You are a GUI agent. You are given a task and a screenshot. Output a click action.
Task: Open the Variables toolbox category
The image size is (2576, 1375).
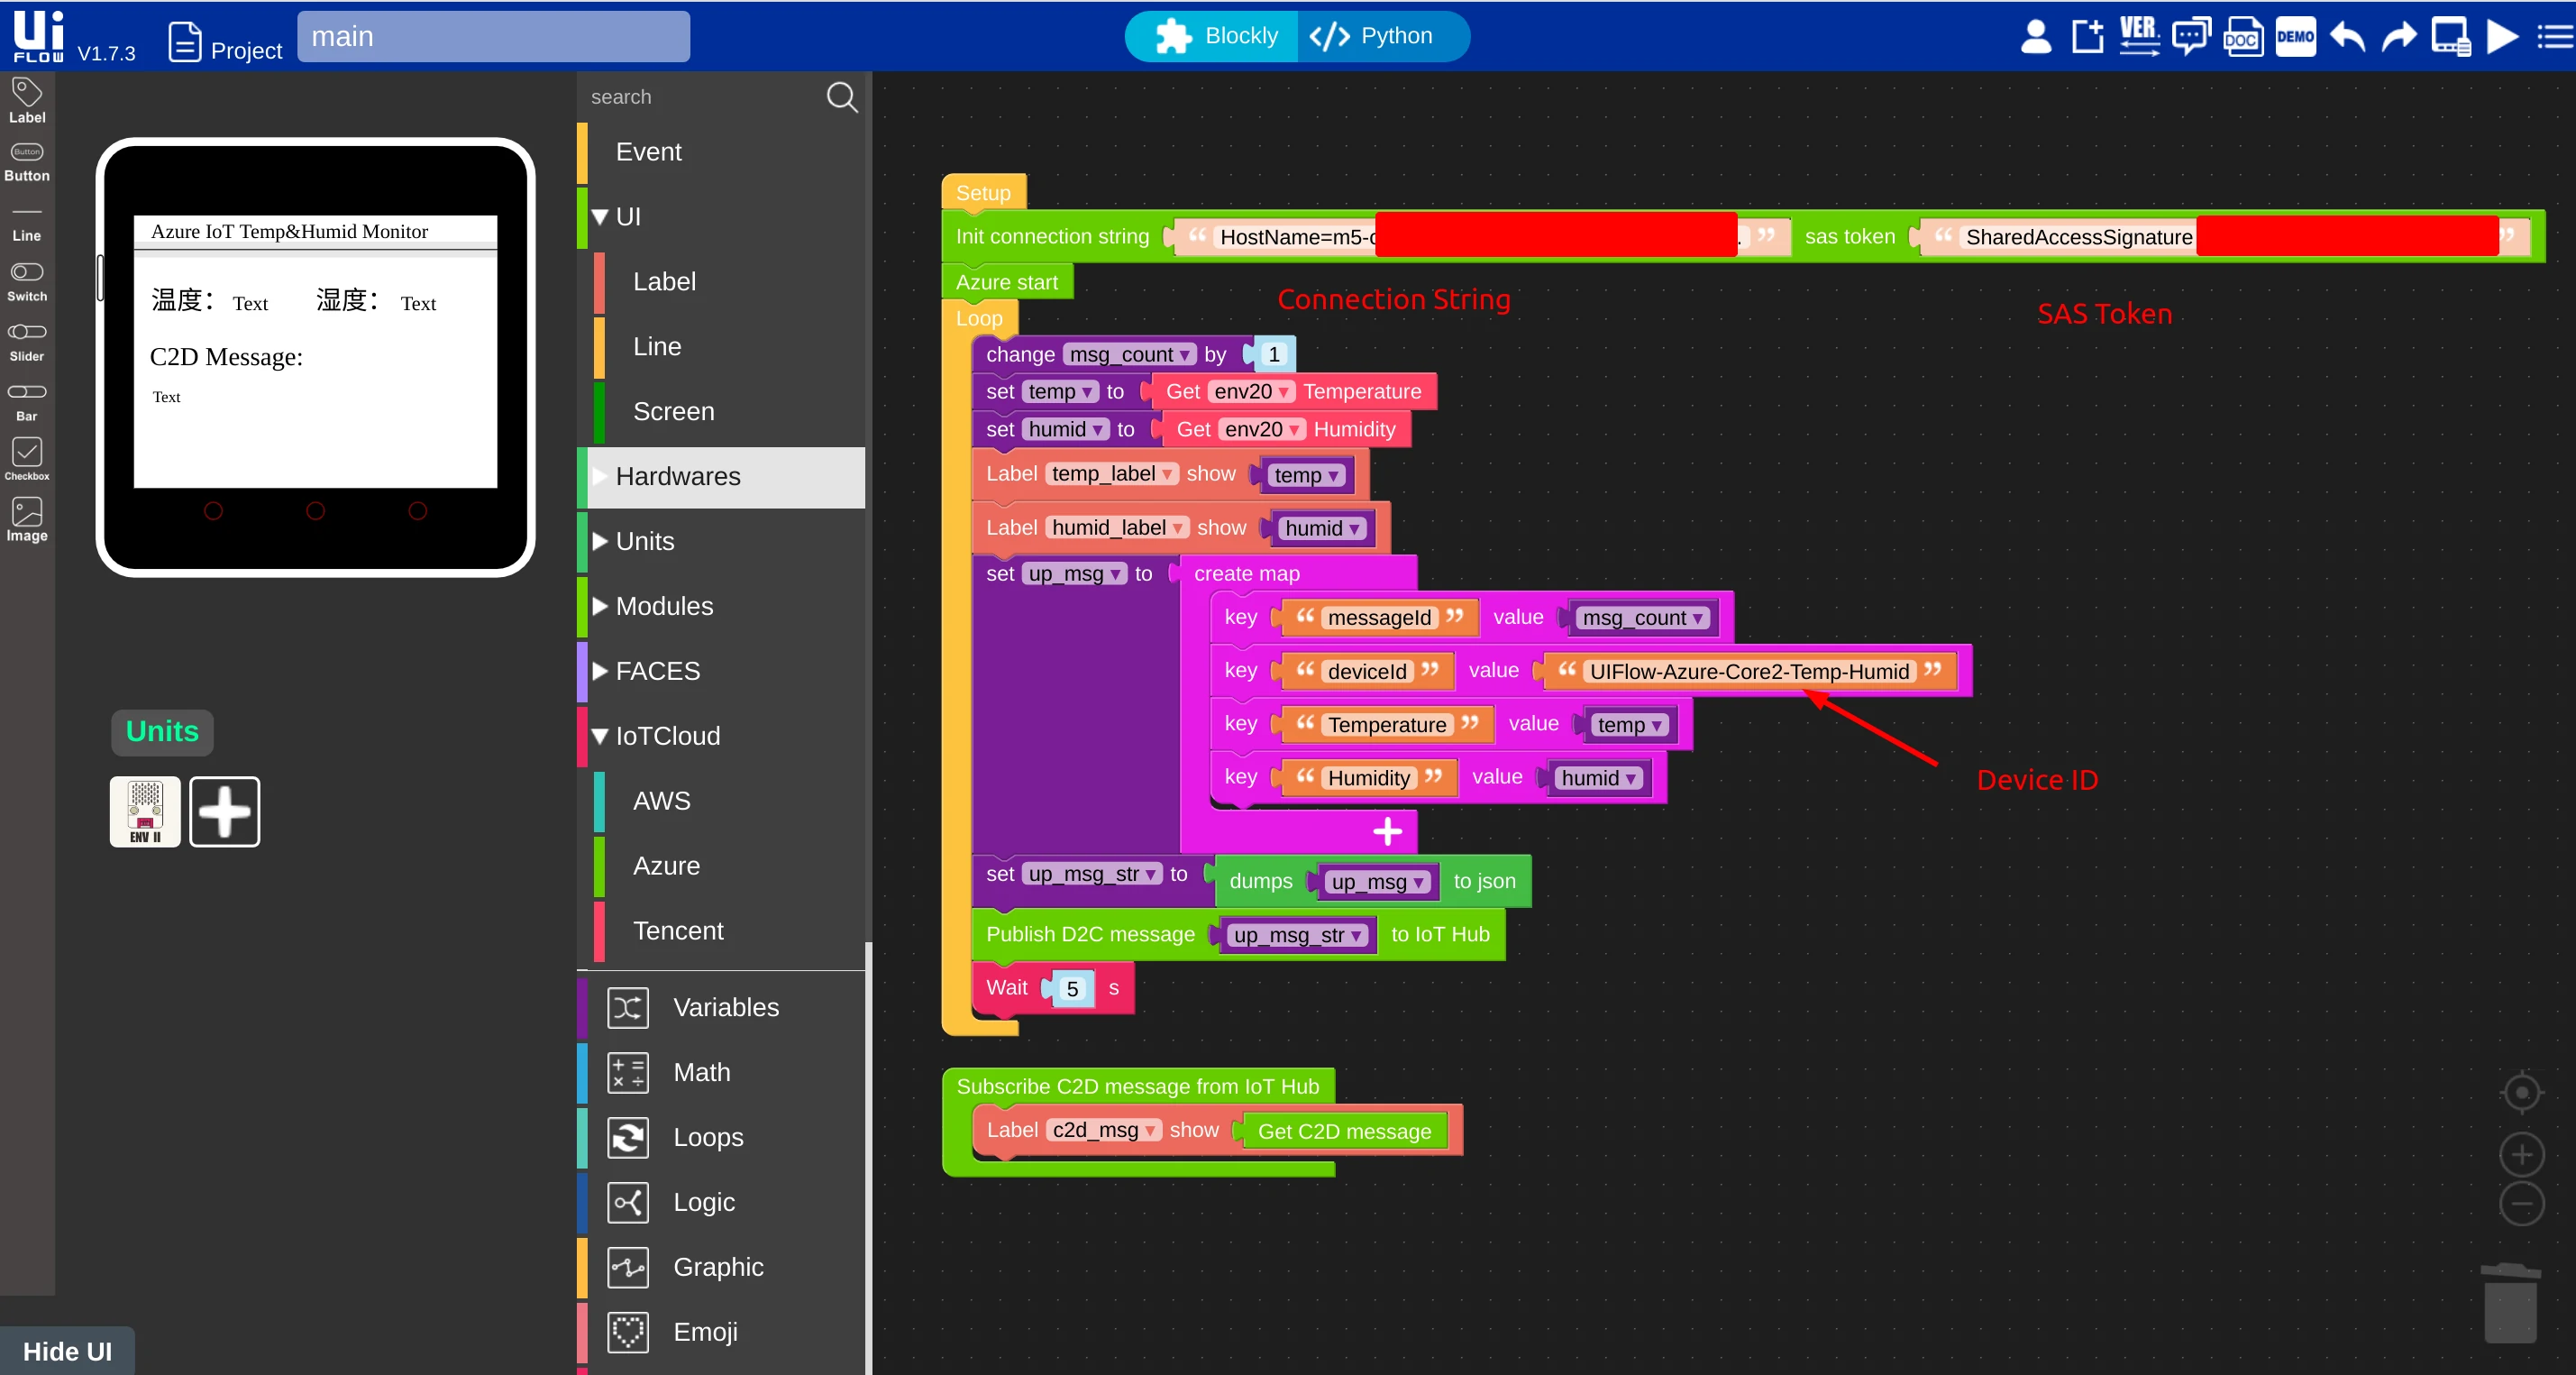pos(723,1007)
